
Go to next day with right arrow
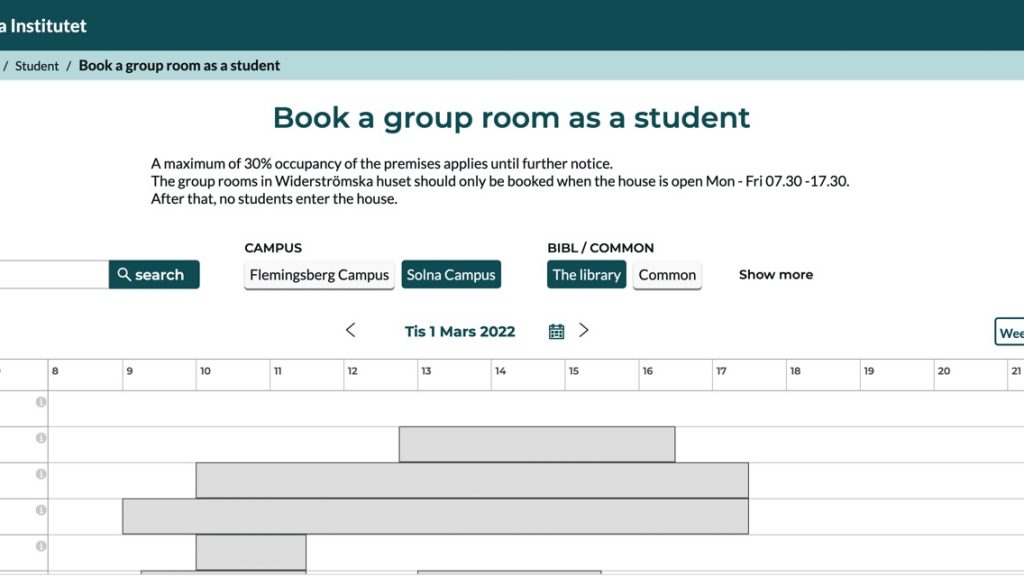pyautogui.click(x=584, y=330)
